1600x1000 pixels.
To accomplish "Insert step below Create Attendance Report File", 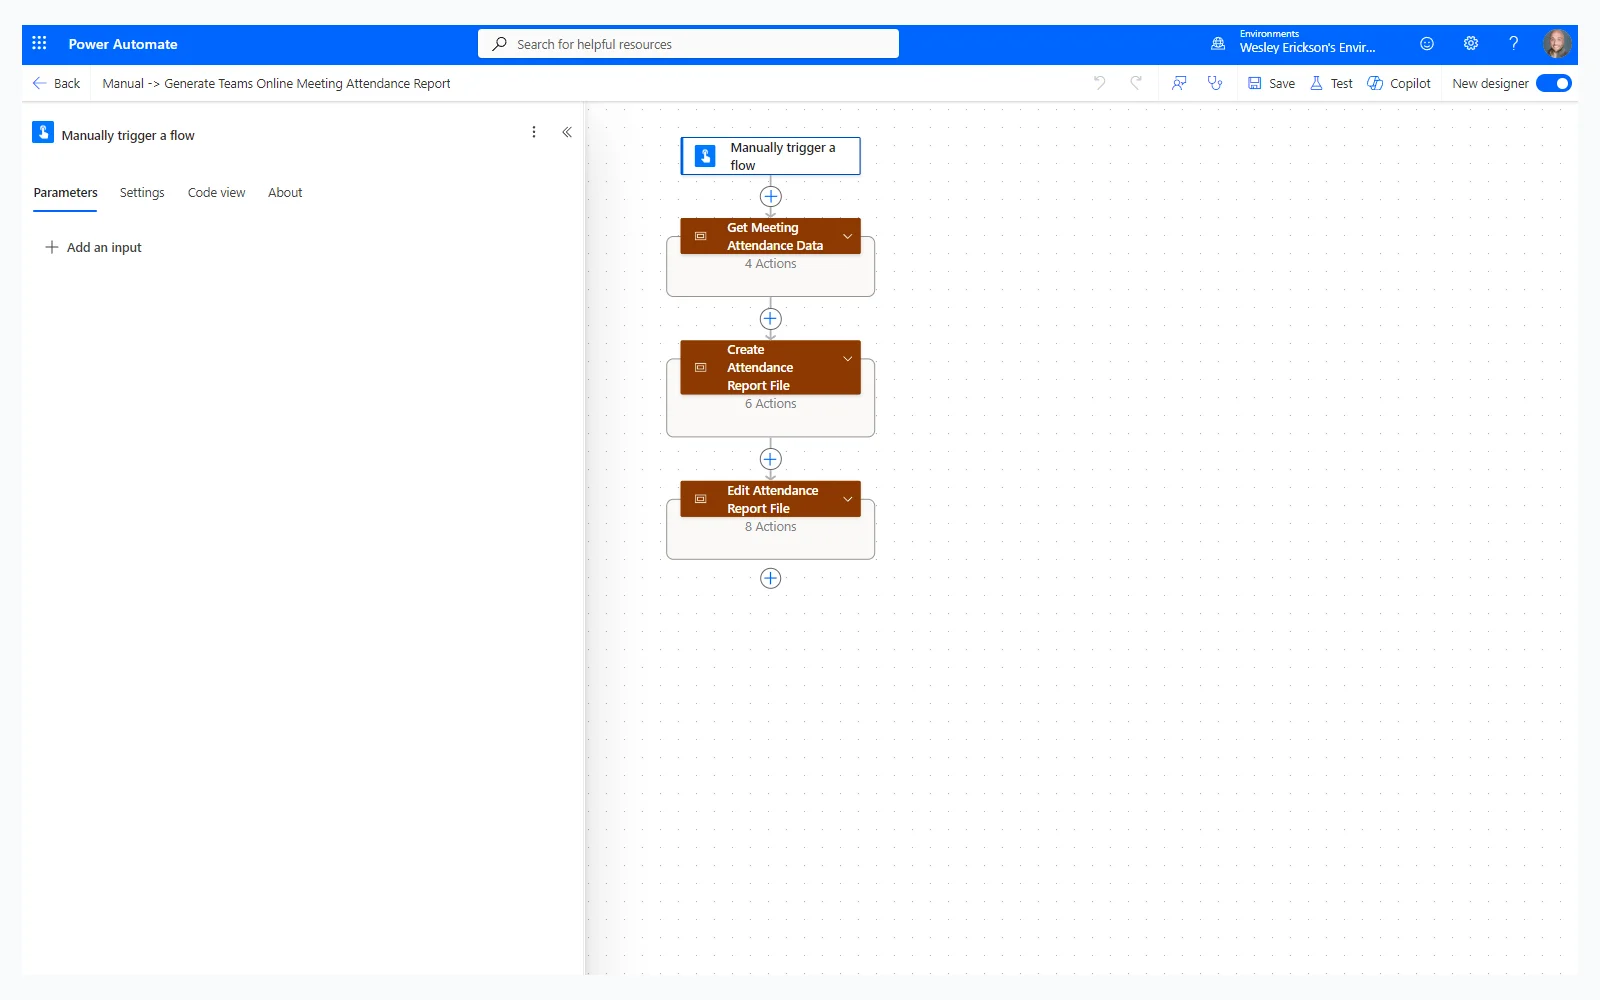I will tap(770, 459).
